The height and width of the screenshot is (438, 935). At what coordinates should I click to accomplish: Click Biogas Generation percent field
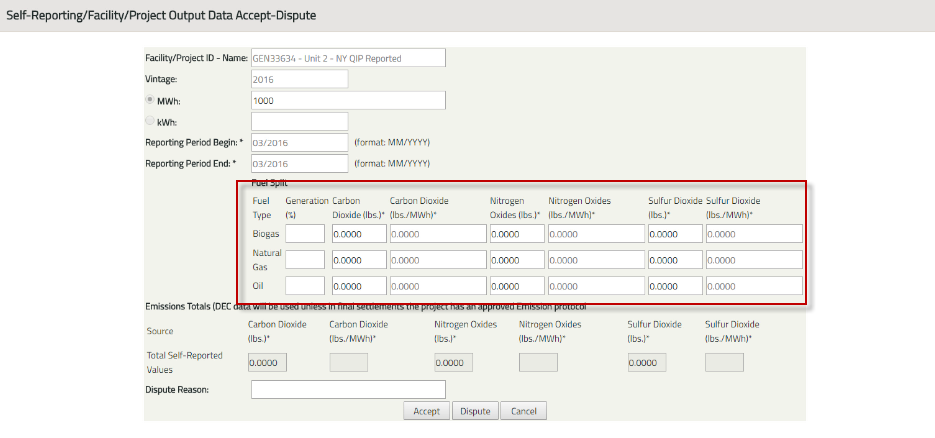pos(305,234)
